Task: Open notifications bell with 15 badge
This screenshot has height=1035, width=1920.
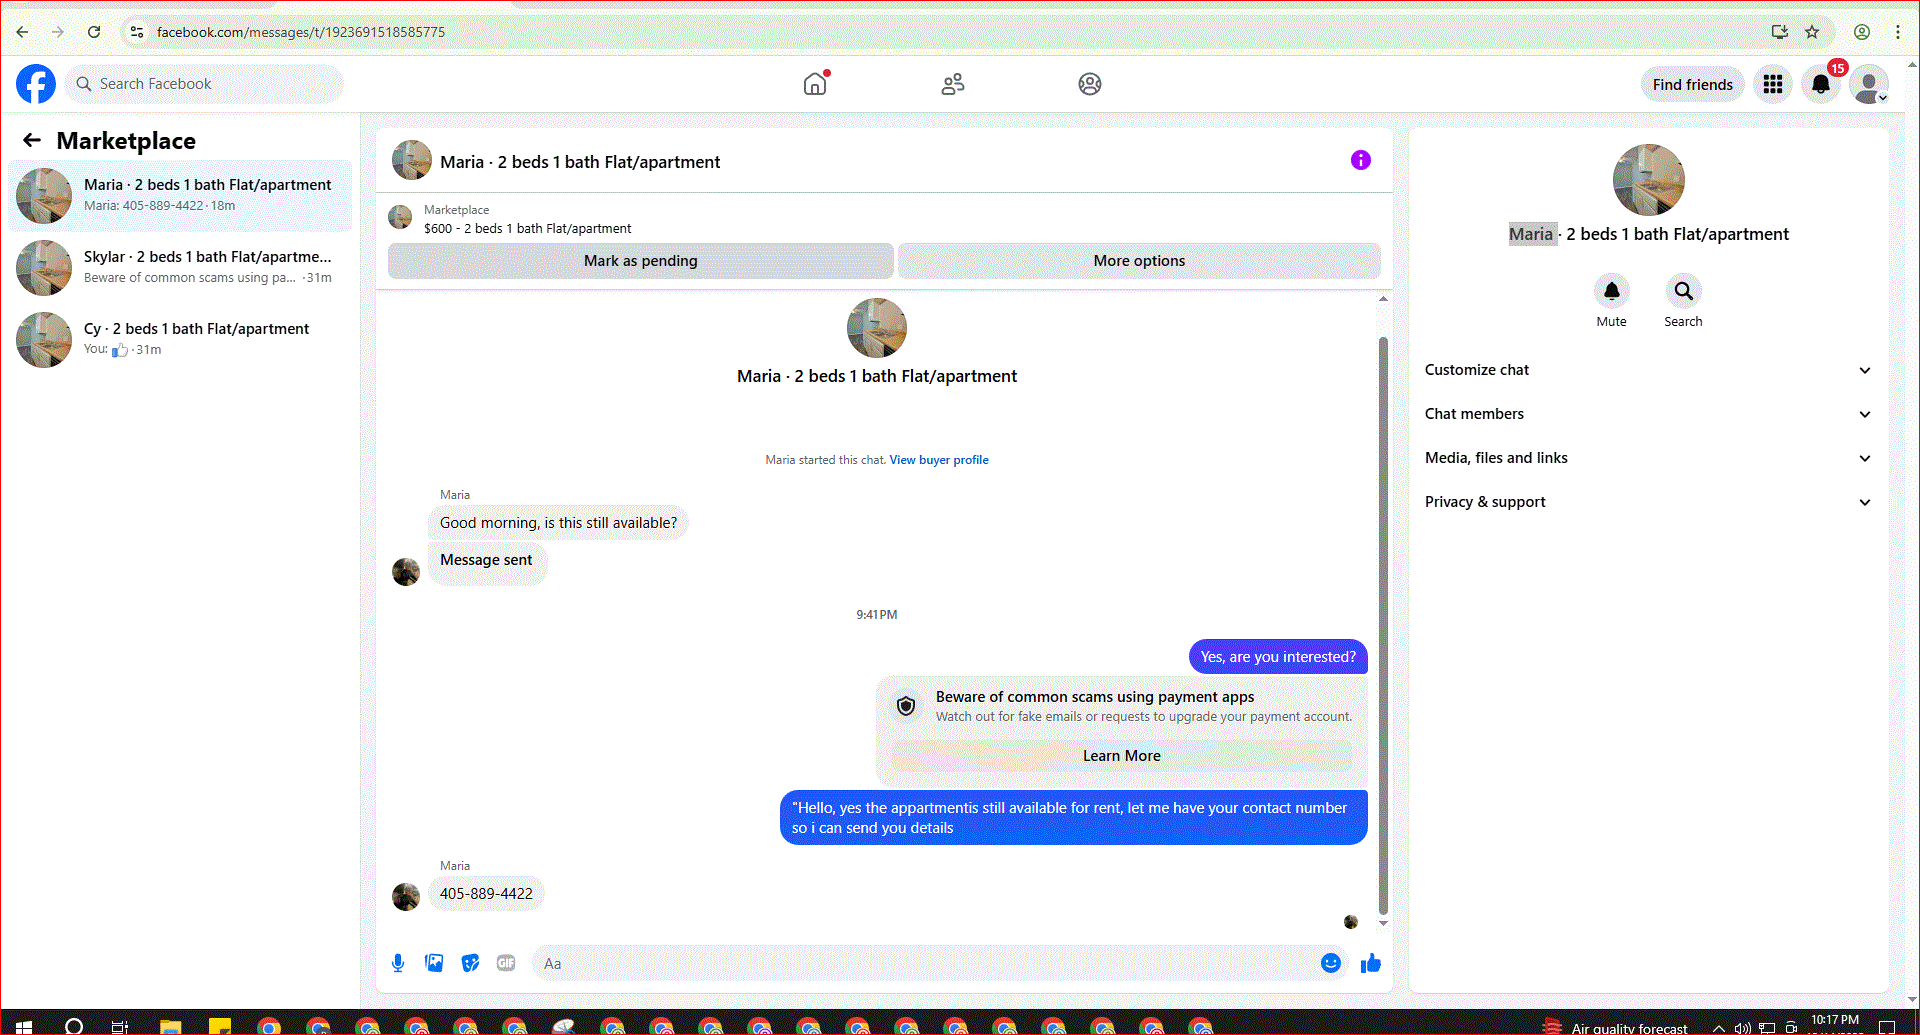Action: click(1821, 84)
